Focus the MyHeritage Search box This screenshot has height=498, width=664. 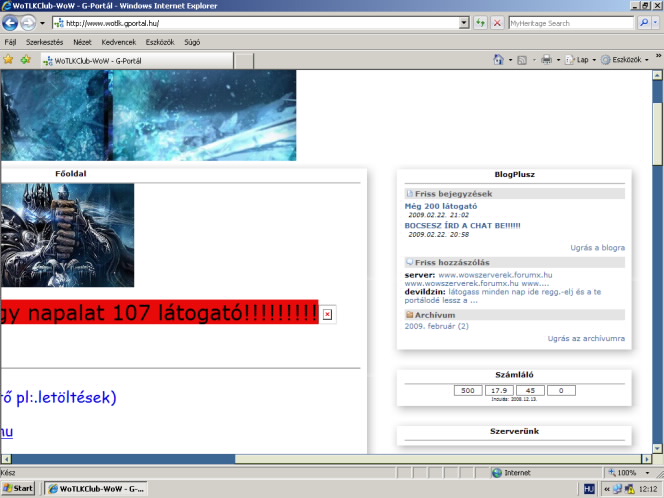(571, 23)
